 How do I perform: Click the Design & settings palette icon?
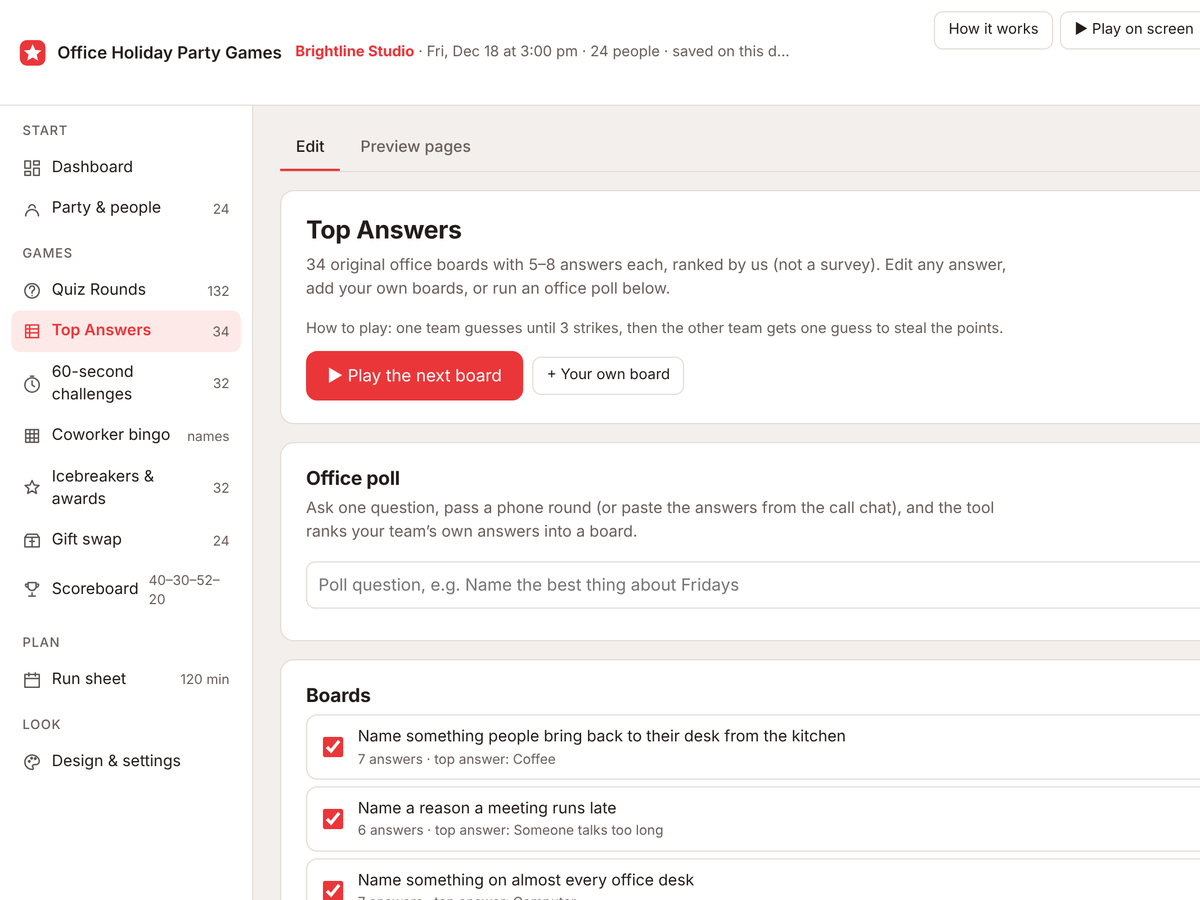click(32, 761)
